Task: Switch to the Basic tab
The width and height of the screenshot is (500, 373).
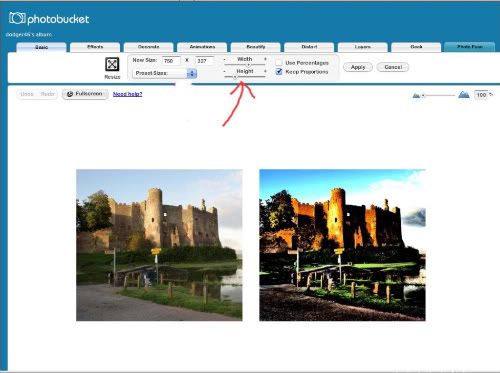Action: point(41,47)
